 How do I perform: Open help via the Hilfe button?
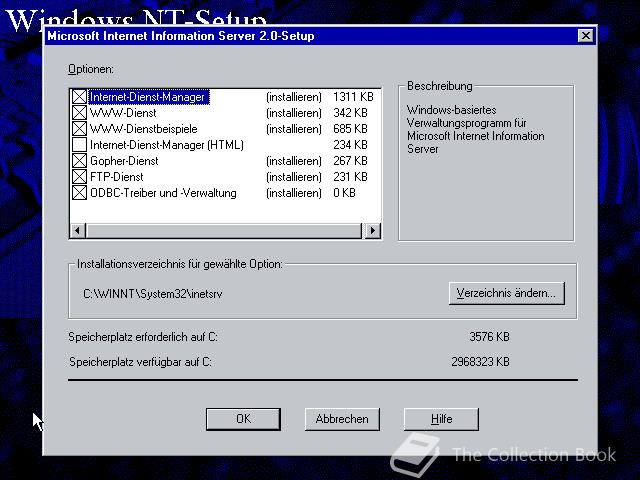[441, 419]
